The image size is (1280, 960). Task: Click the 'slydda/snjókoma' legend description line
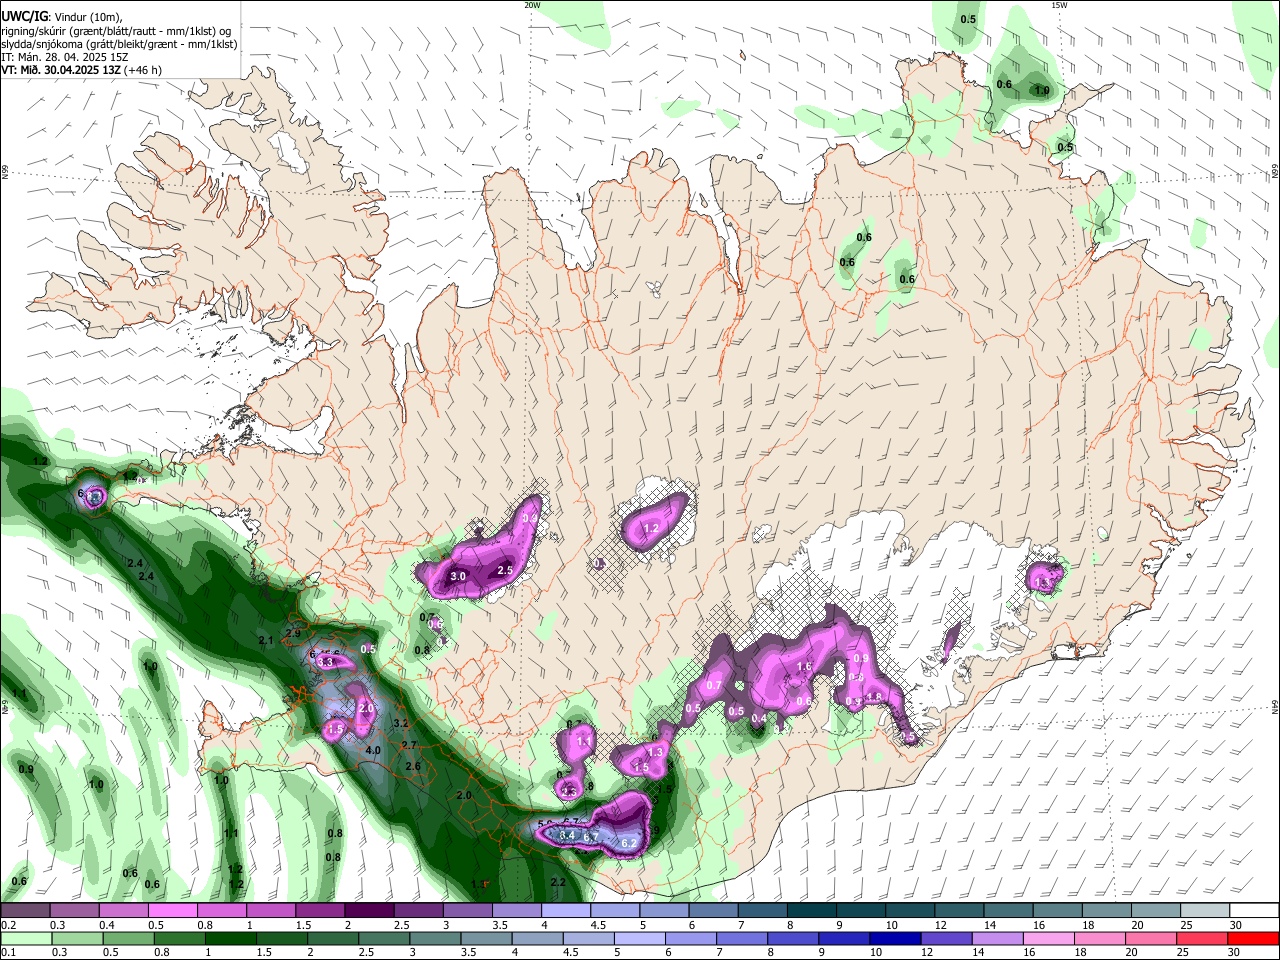coord(119,44)
